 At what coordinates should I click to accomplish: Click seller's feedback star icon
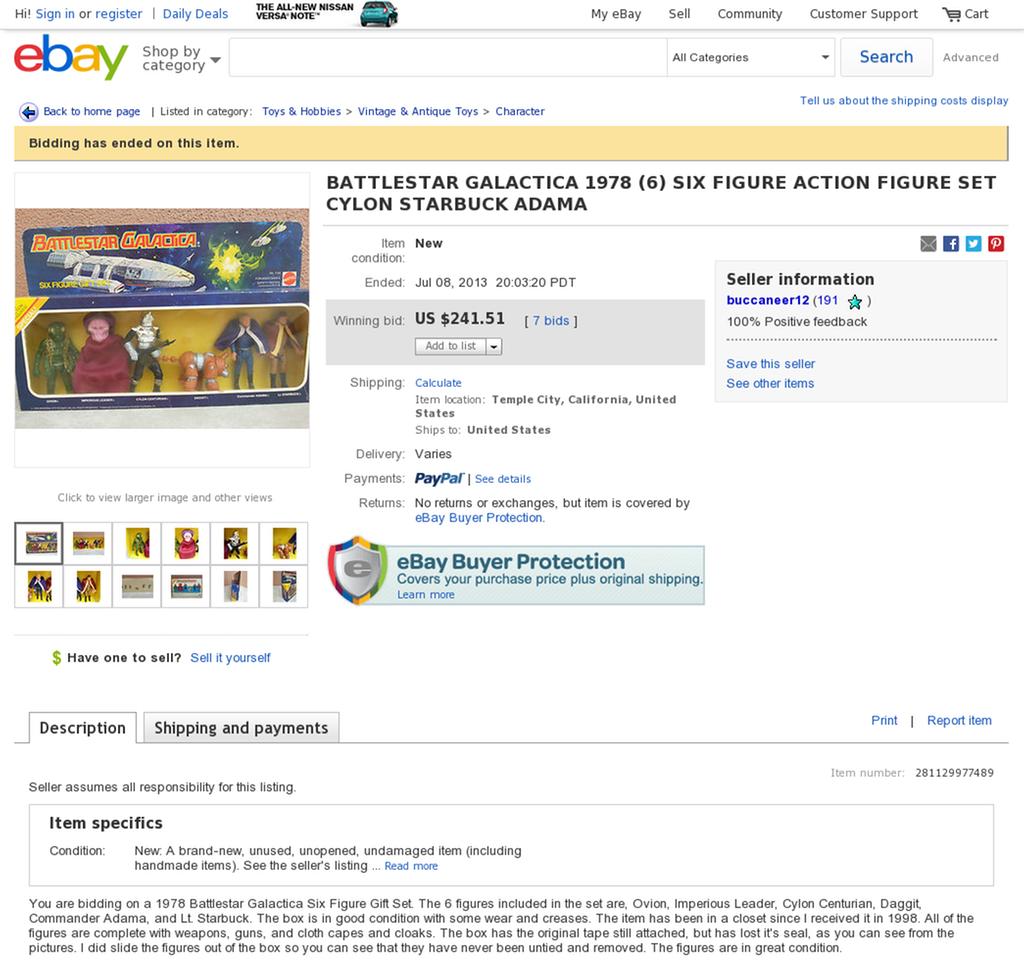coord(854,301)
